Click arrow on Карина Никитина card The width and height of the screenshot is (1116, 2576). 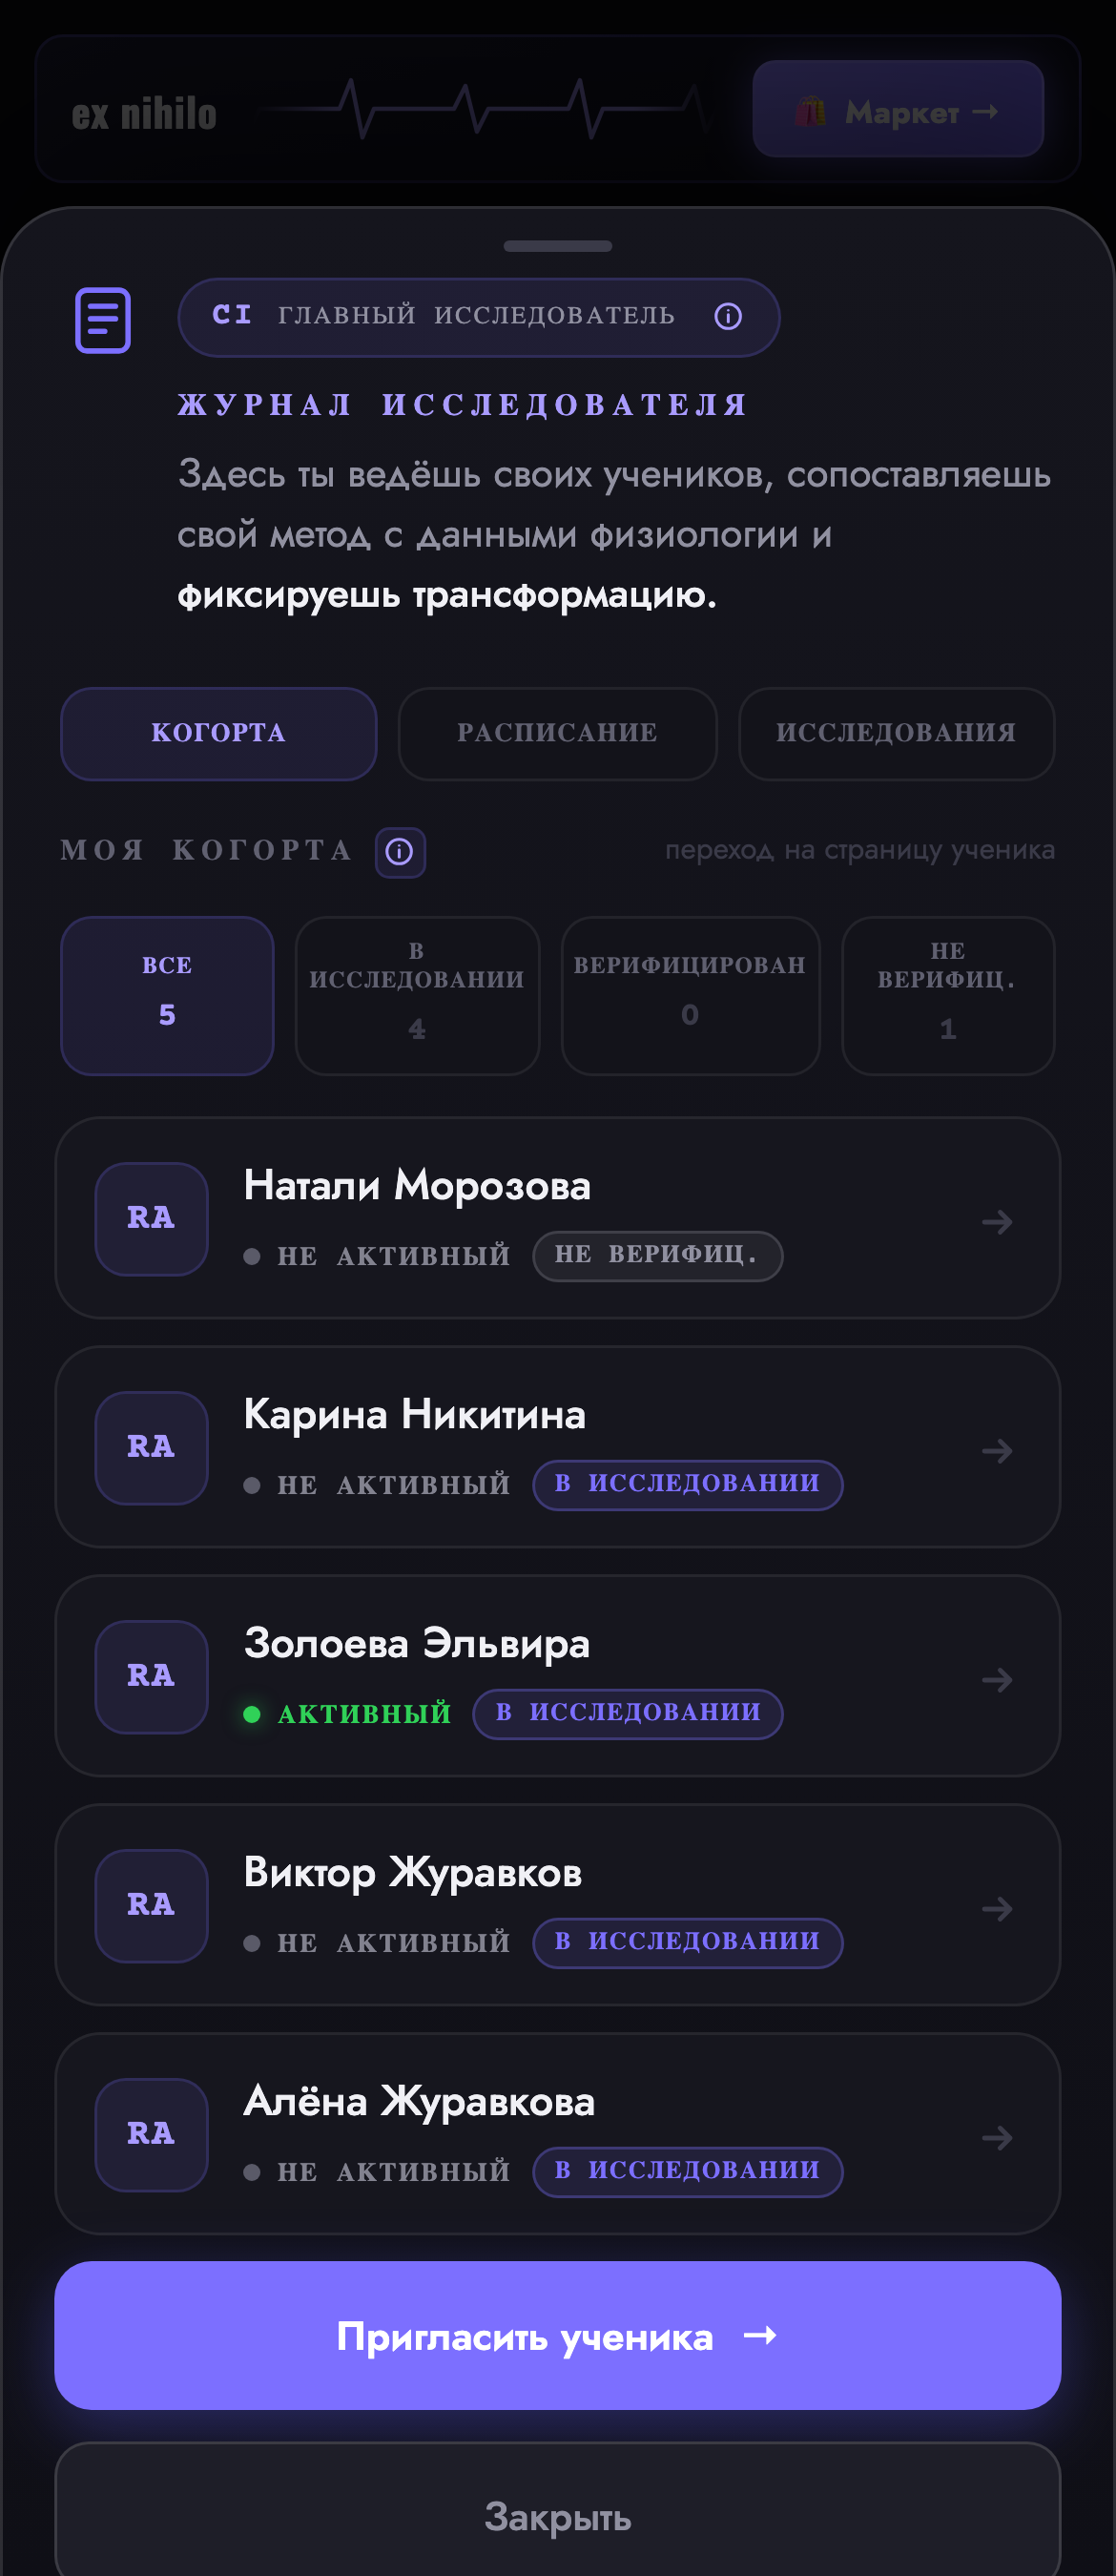[997, 1451]
